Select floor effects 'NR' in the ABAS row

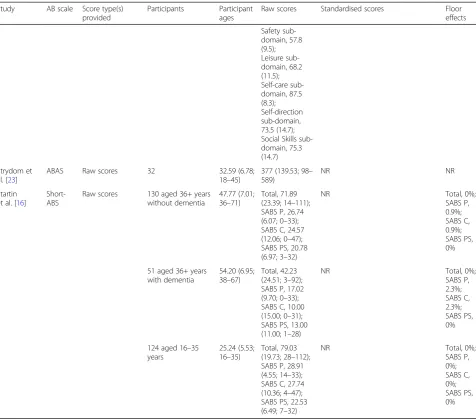[450, 171]
